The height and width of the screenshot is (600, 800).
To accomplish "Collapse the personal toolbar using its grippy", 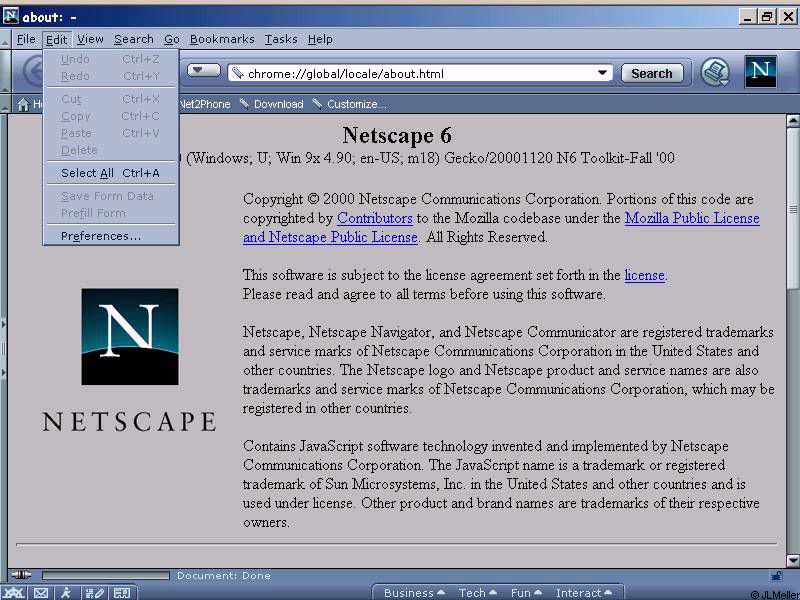I will coord(5,104).
